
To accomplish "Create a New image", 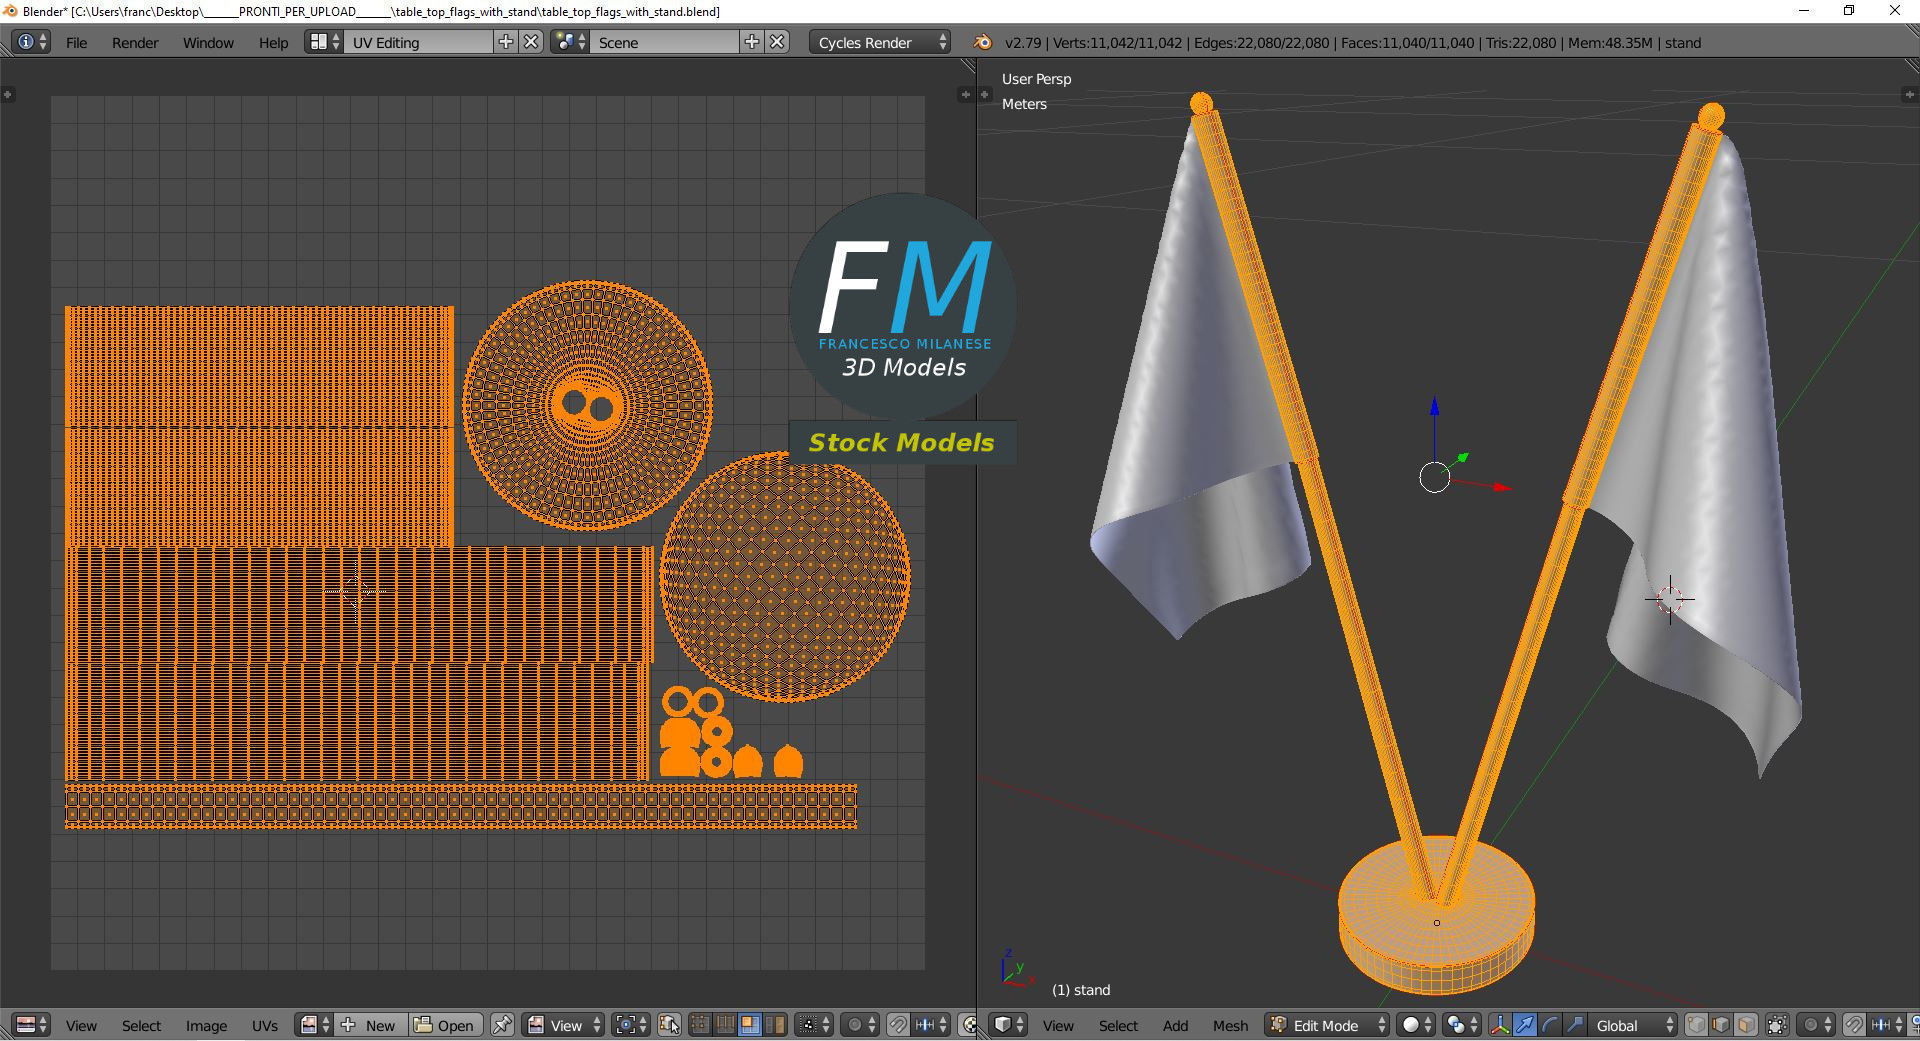I will (x=370, y=1025).
